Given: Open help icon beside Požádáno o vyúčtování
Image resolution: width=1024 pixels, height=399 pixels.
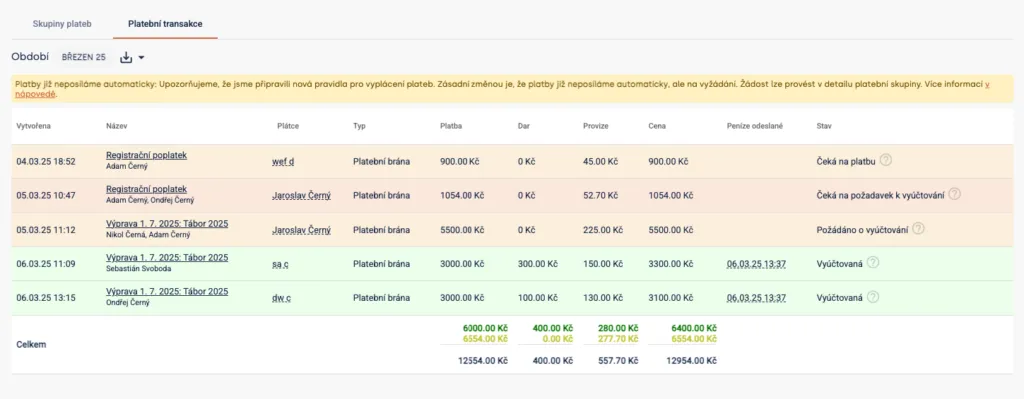Looking at the screenshot, I should pos(919,229).
